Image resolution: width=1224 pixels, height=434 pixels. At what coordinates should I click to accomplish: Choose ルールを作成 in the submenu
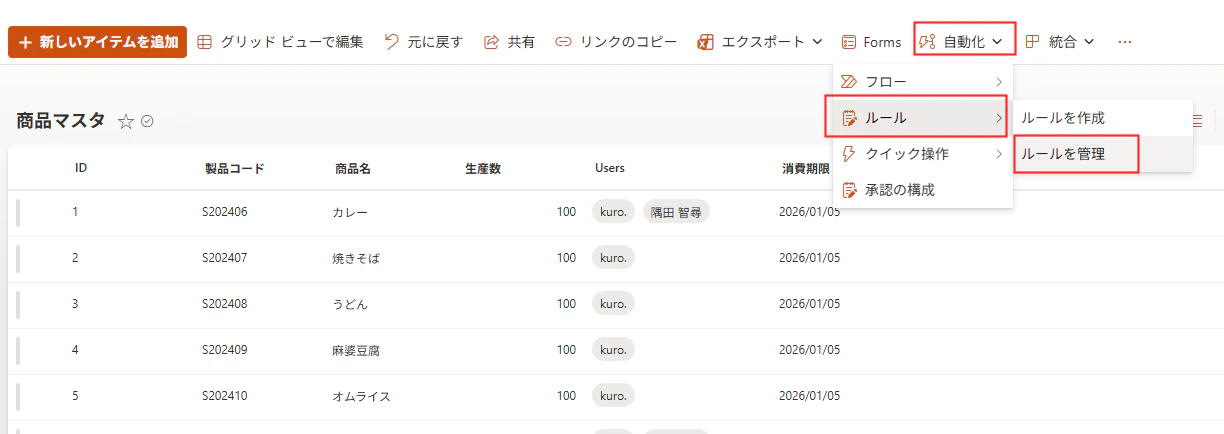tap(1103, 118)
